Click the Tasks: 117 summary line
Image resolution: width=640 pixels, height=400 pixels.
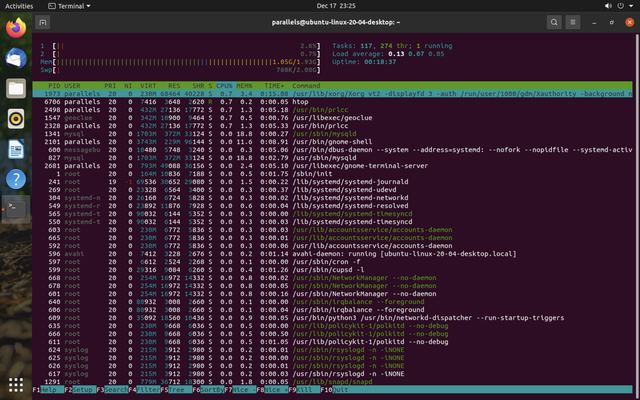[392, 46]
